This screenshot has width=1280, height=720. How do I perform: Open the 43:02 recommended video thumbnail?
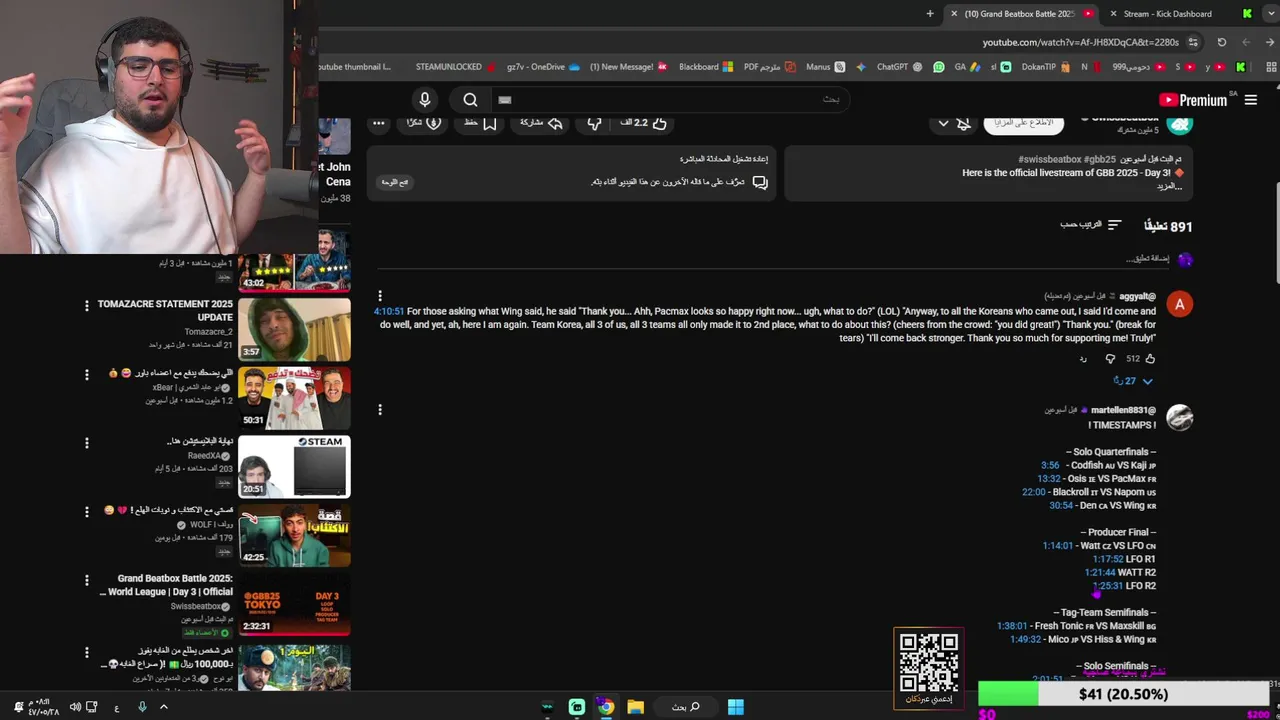[x=294, y=260]
